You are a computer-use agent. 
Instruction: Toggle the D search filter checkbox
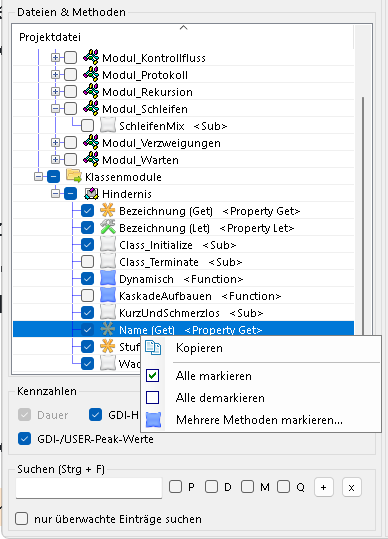[211, 487]
